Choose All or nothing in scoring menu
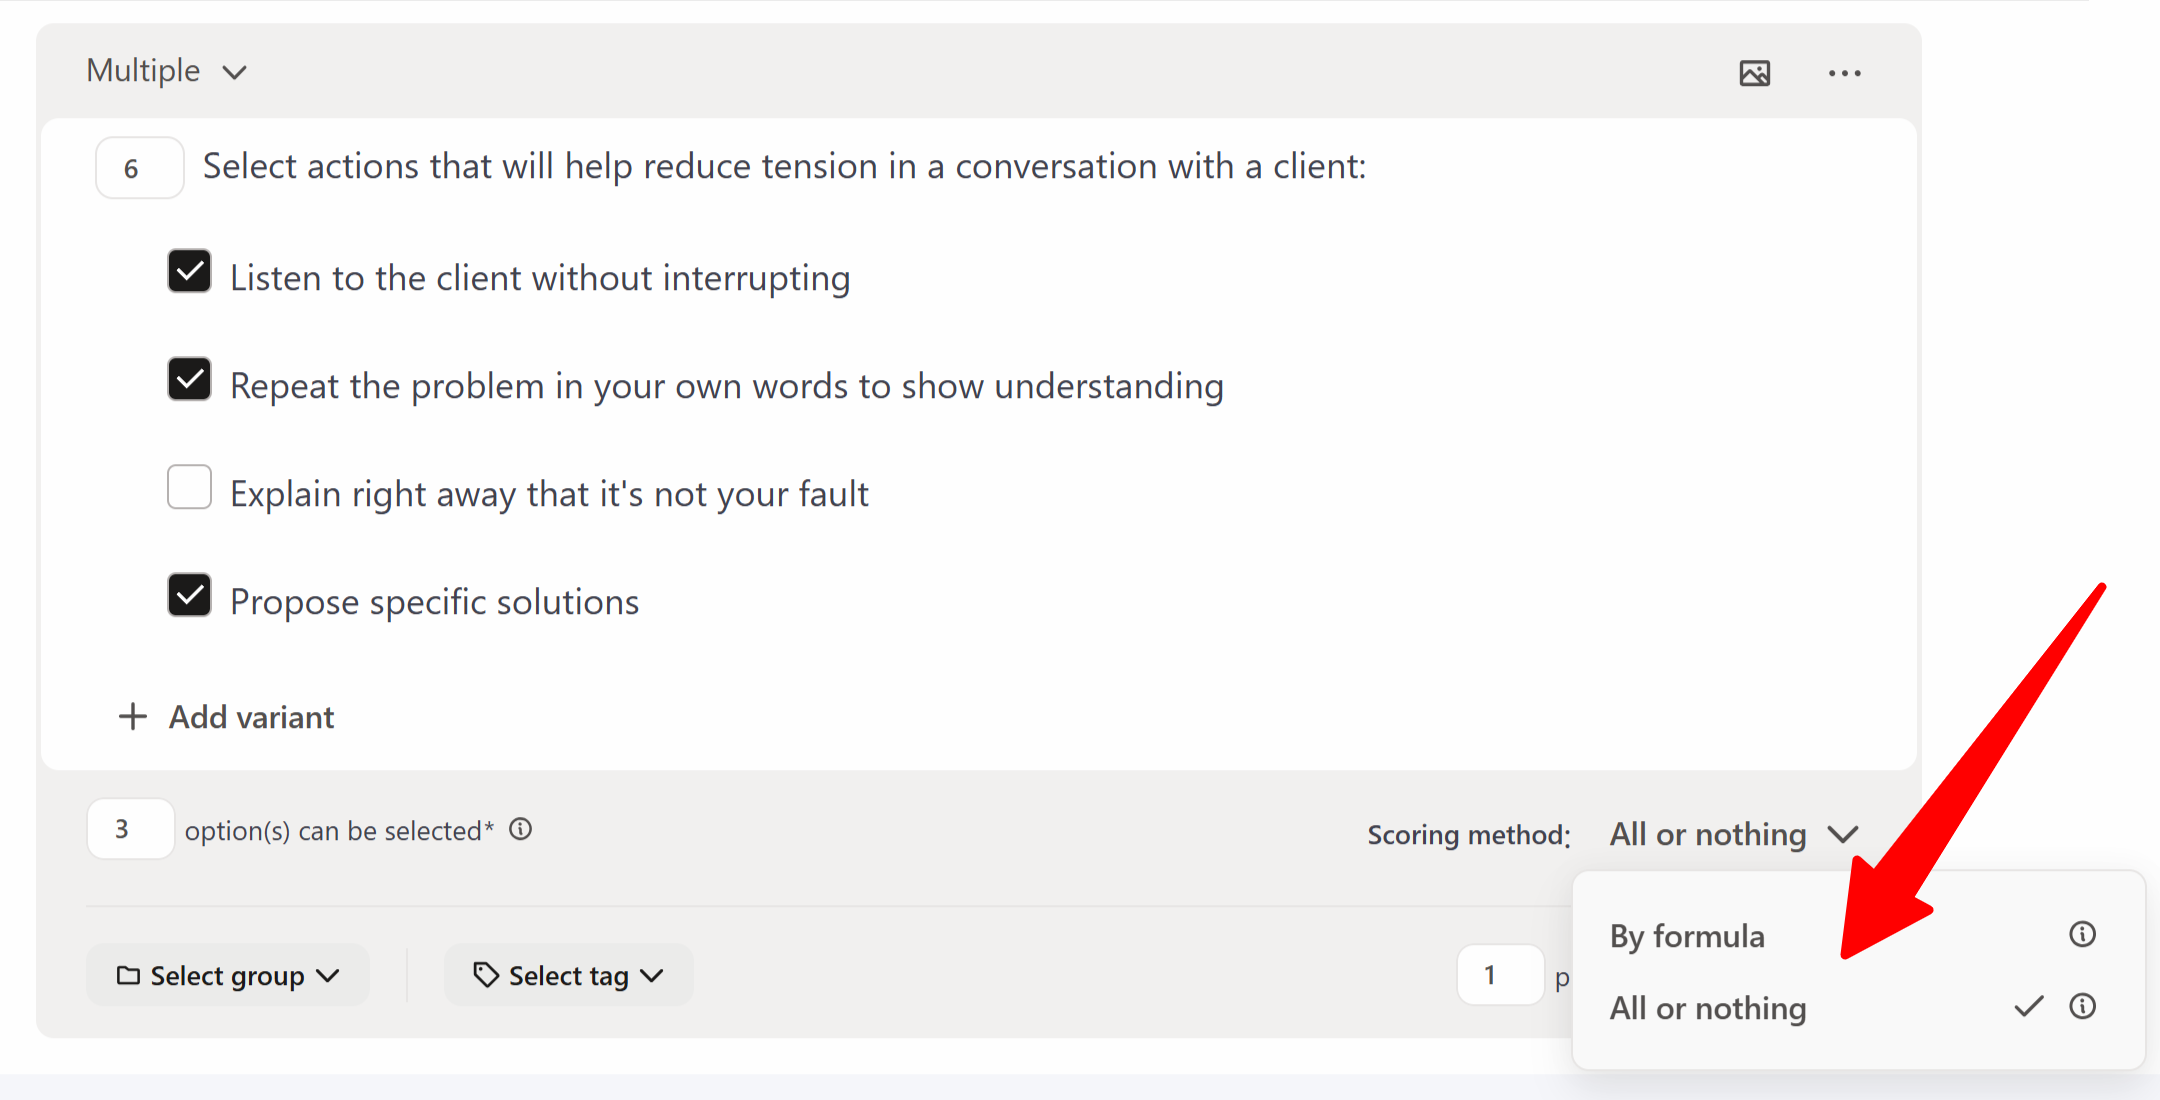This screenshot has height=1100, width=2160. (1707, 1008)
